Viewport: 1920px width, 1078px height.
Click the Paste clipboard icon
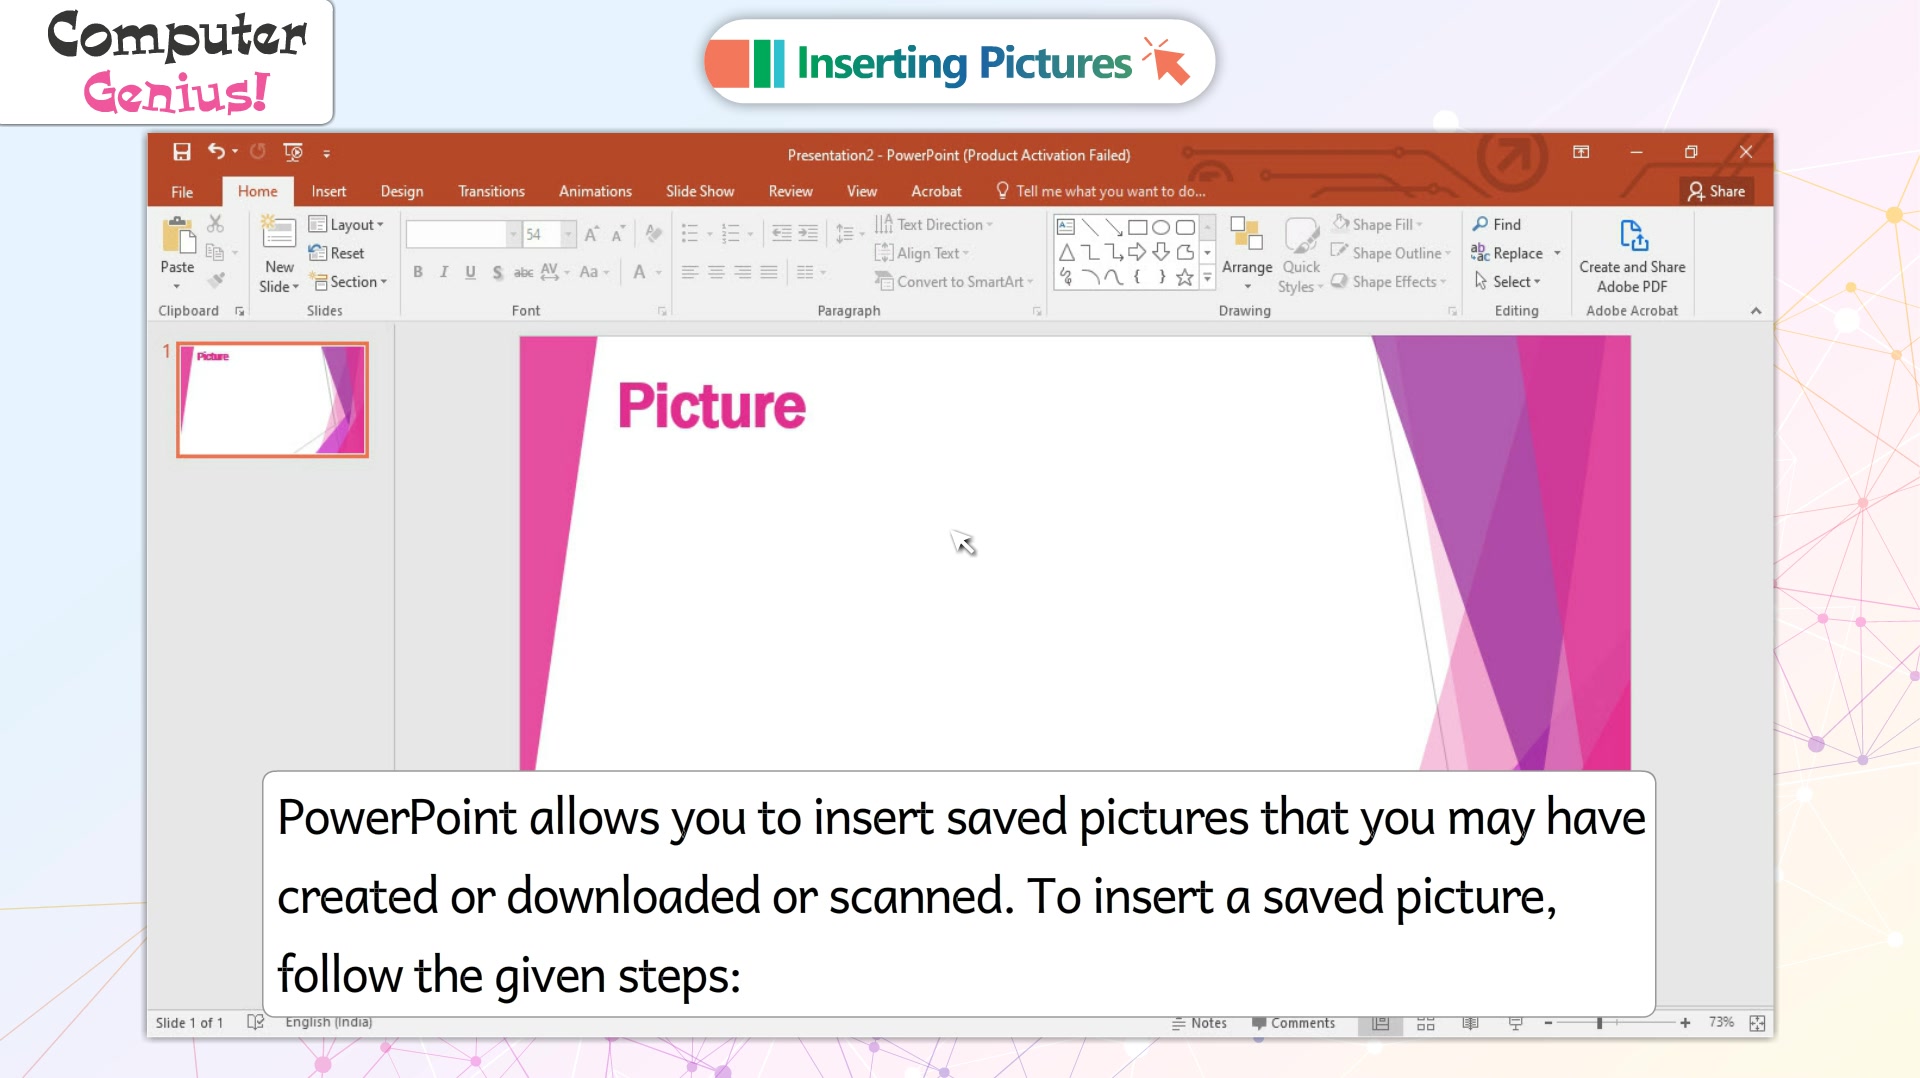pyautogui.click(x=178, y=236)
